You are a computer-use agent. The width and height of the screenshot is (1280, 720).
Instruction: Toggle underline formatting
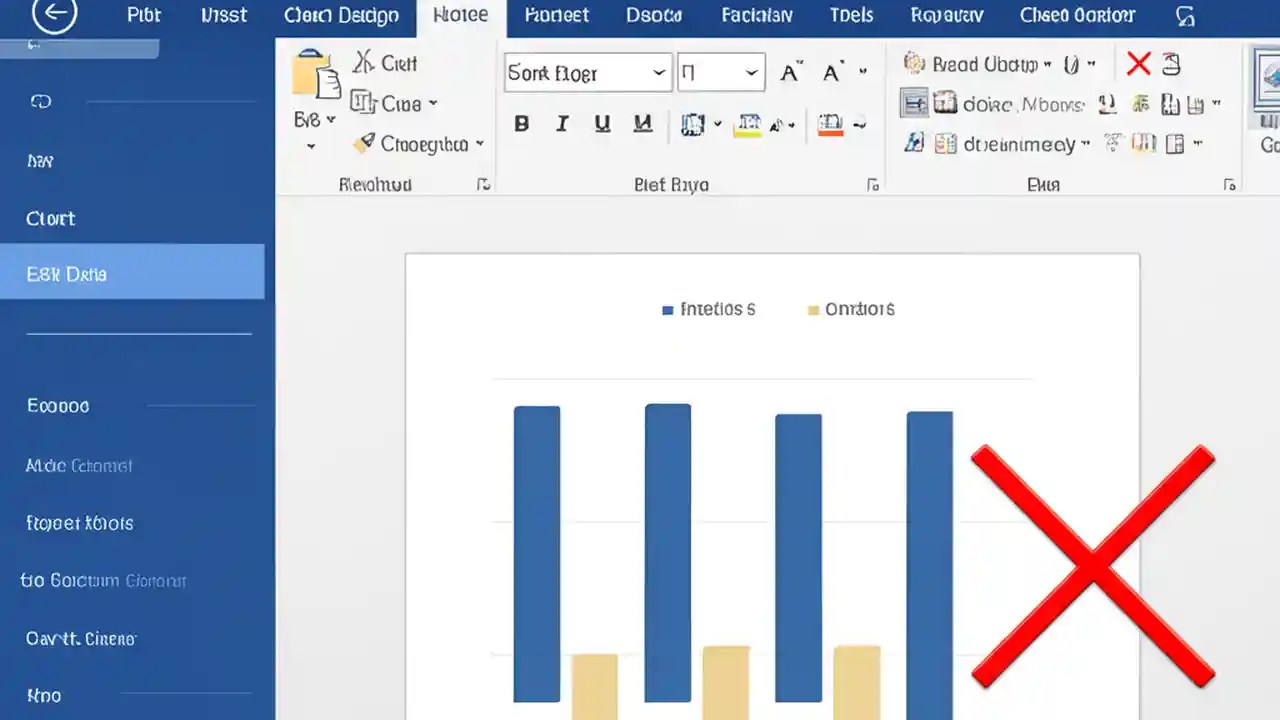point(601,123)
